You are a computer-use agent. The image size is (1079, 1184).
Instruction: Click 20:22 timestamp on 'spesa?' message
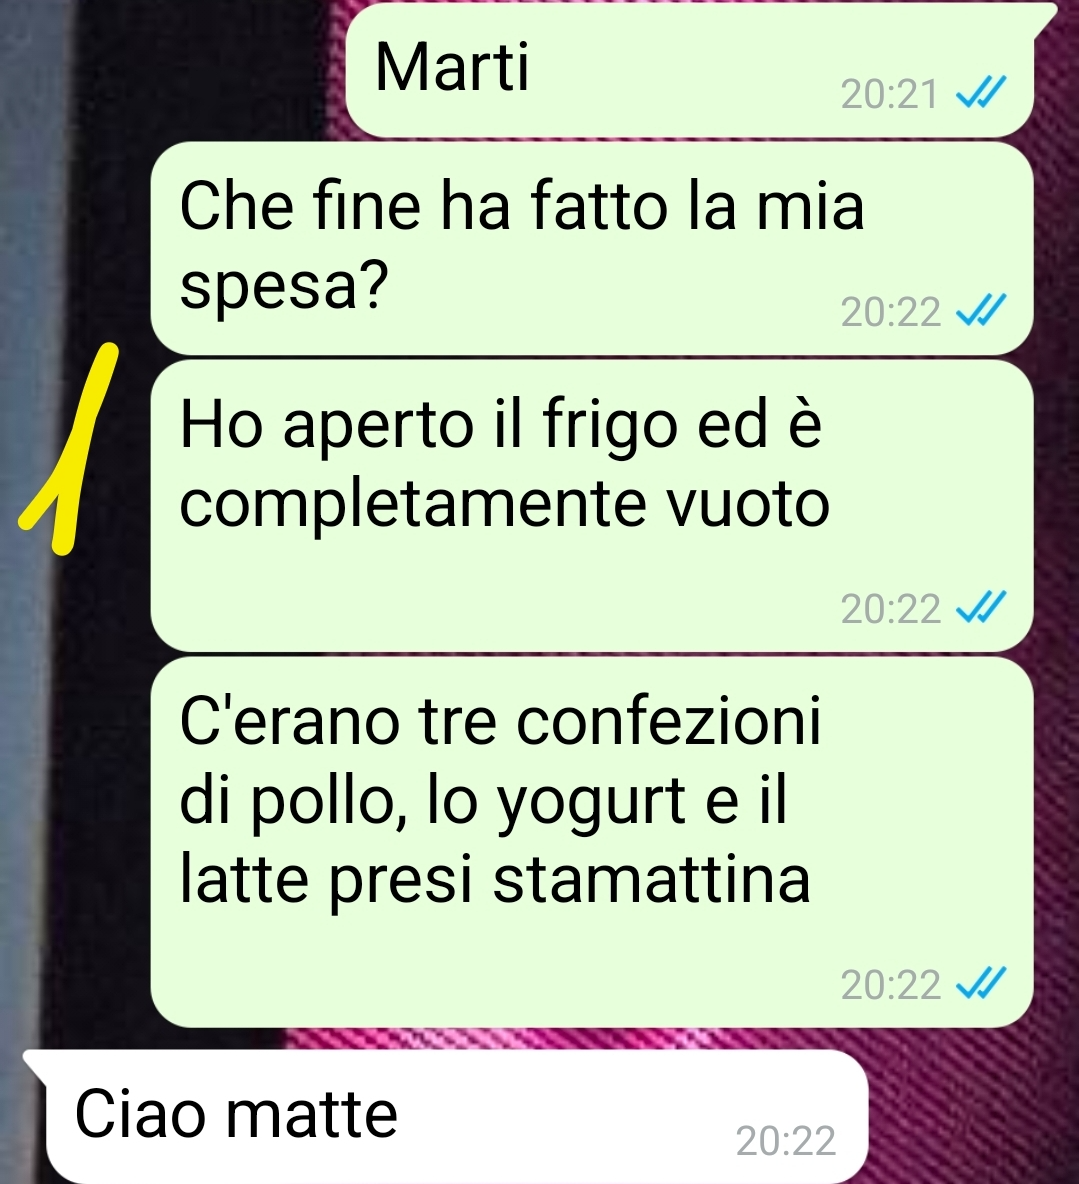click(889, 311)
